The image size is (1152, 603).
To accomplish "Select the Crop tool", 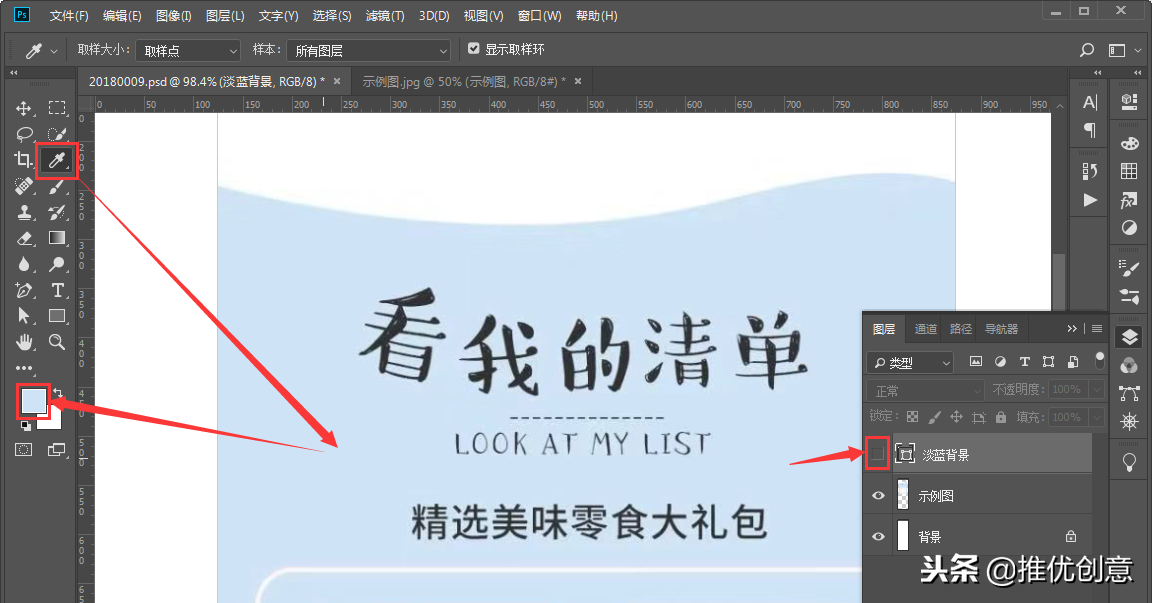I will click(24, 159).
